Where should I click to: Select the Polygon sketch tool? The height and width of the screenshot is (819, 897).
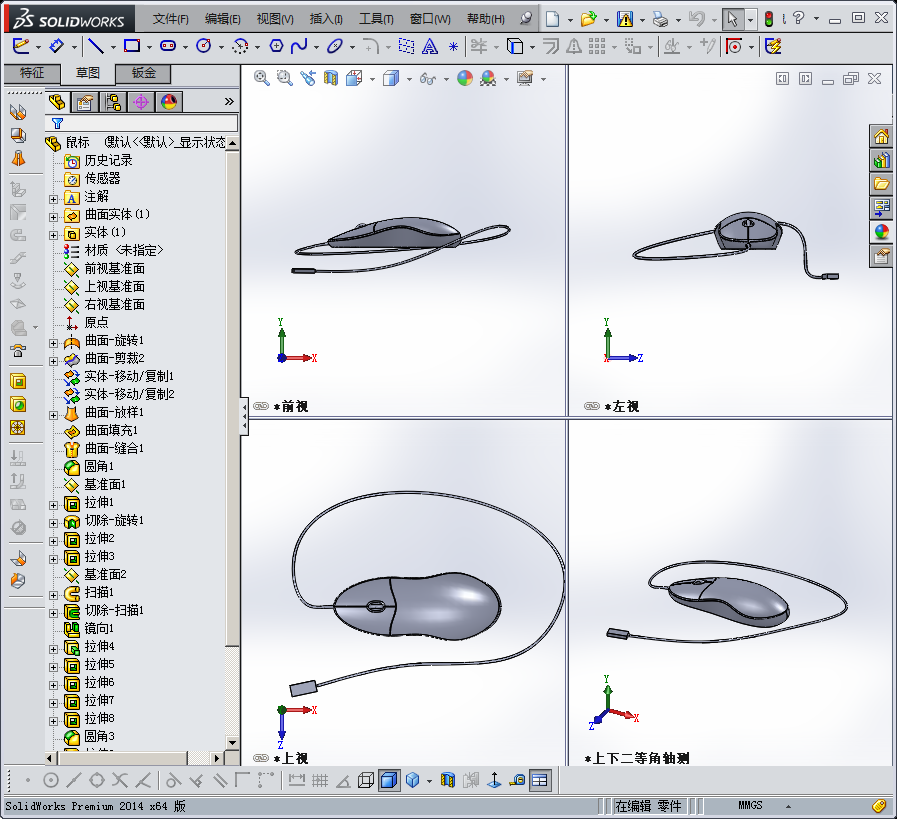point(276,46)
